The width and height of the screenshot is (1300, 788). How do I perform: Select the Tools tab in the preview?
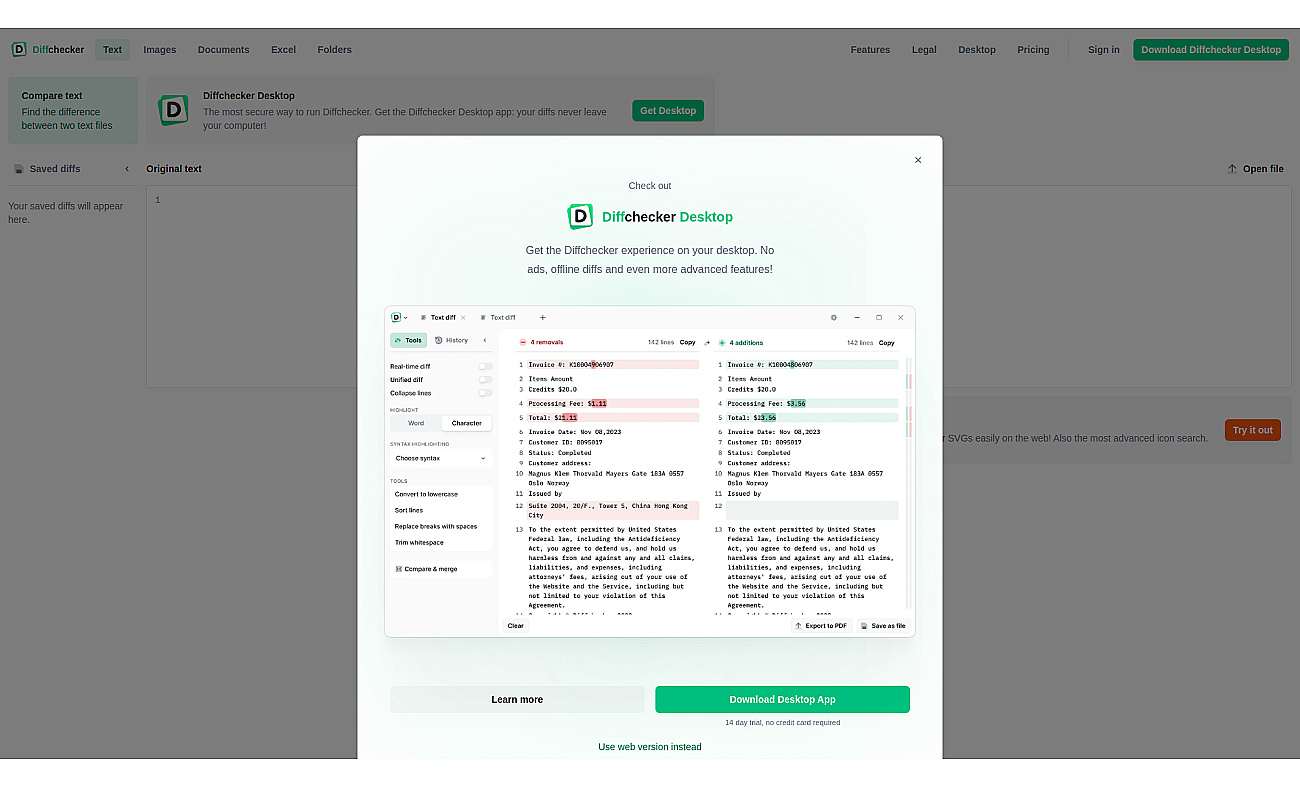click(x=408, y=340)
